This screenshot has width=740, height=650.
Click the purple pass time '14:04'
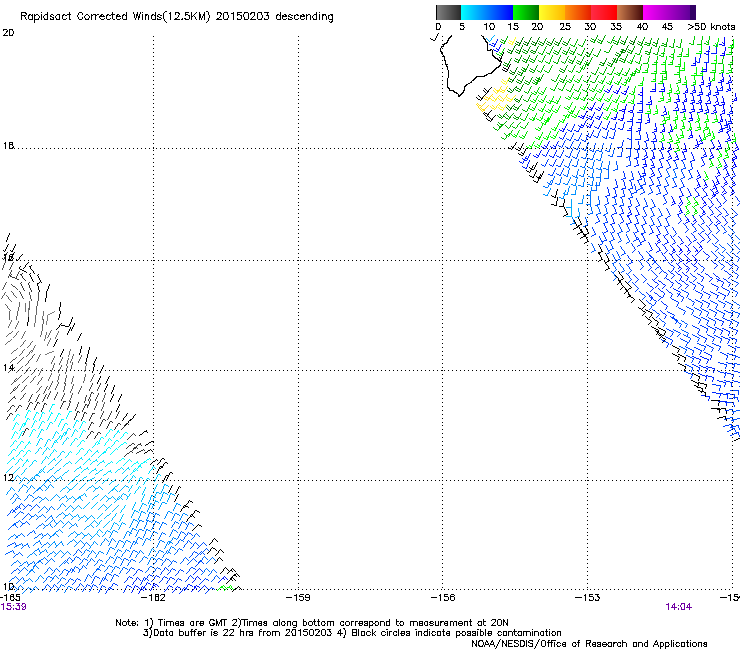(x=679, y=607)
